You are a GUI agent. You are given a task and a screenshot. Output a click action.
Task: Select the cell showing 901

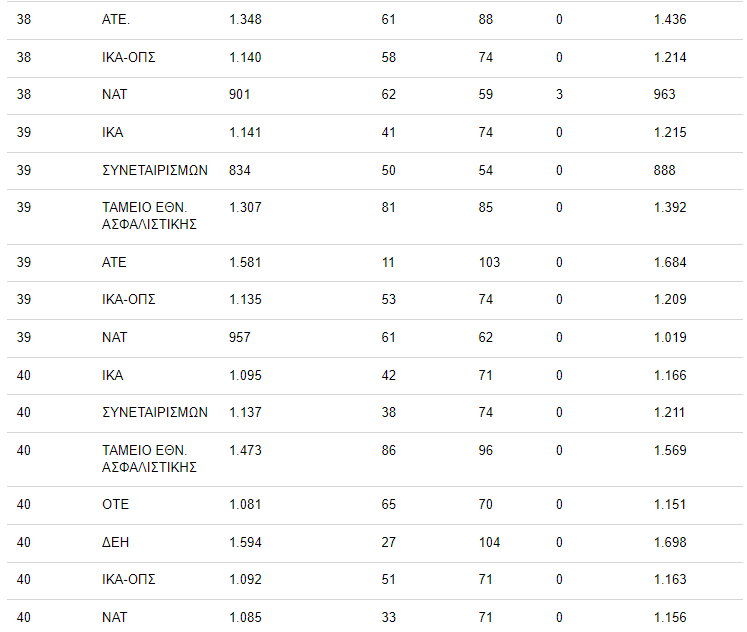(x=240, y=95)
